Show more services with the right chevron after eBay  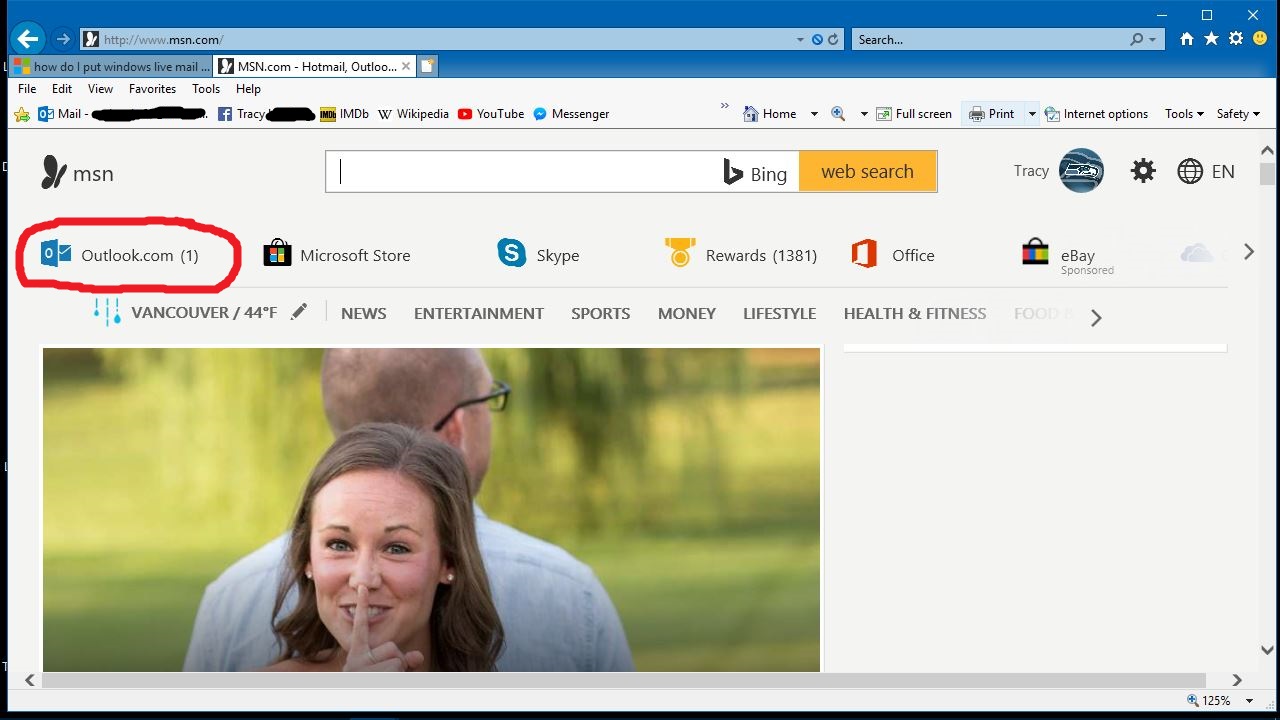(1248, 252)
